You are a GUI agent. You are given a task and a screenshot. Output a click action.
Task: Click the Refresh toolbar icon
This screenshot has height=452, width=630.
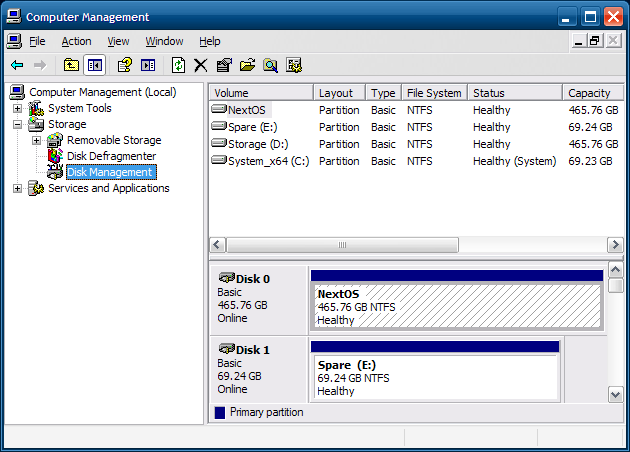[178, 65]
